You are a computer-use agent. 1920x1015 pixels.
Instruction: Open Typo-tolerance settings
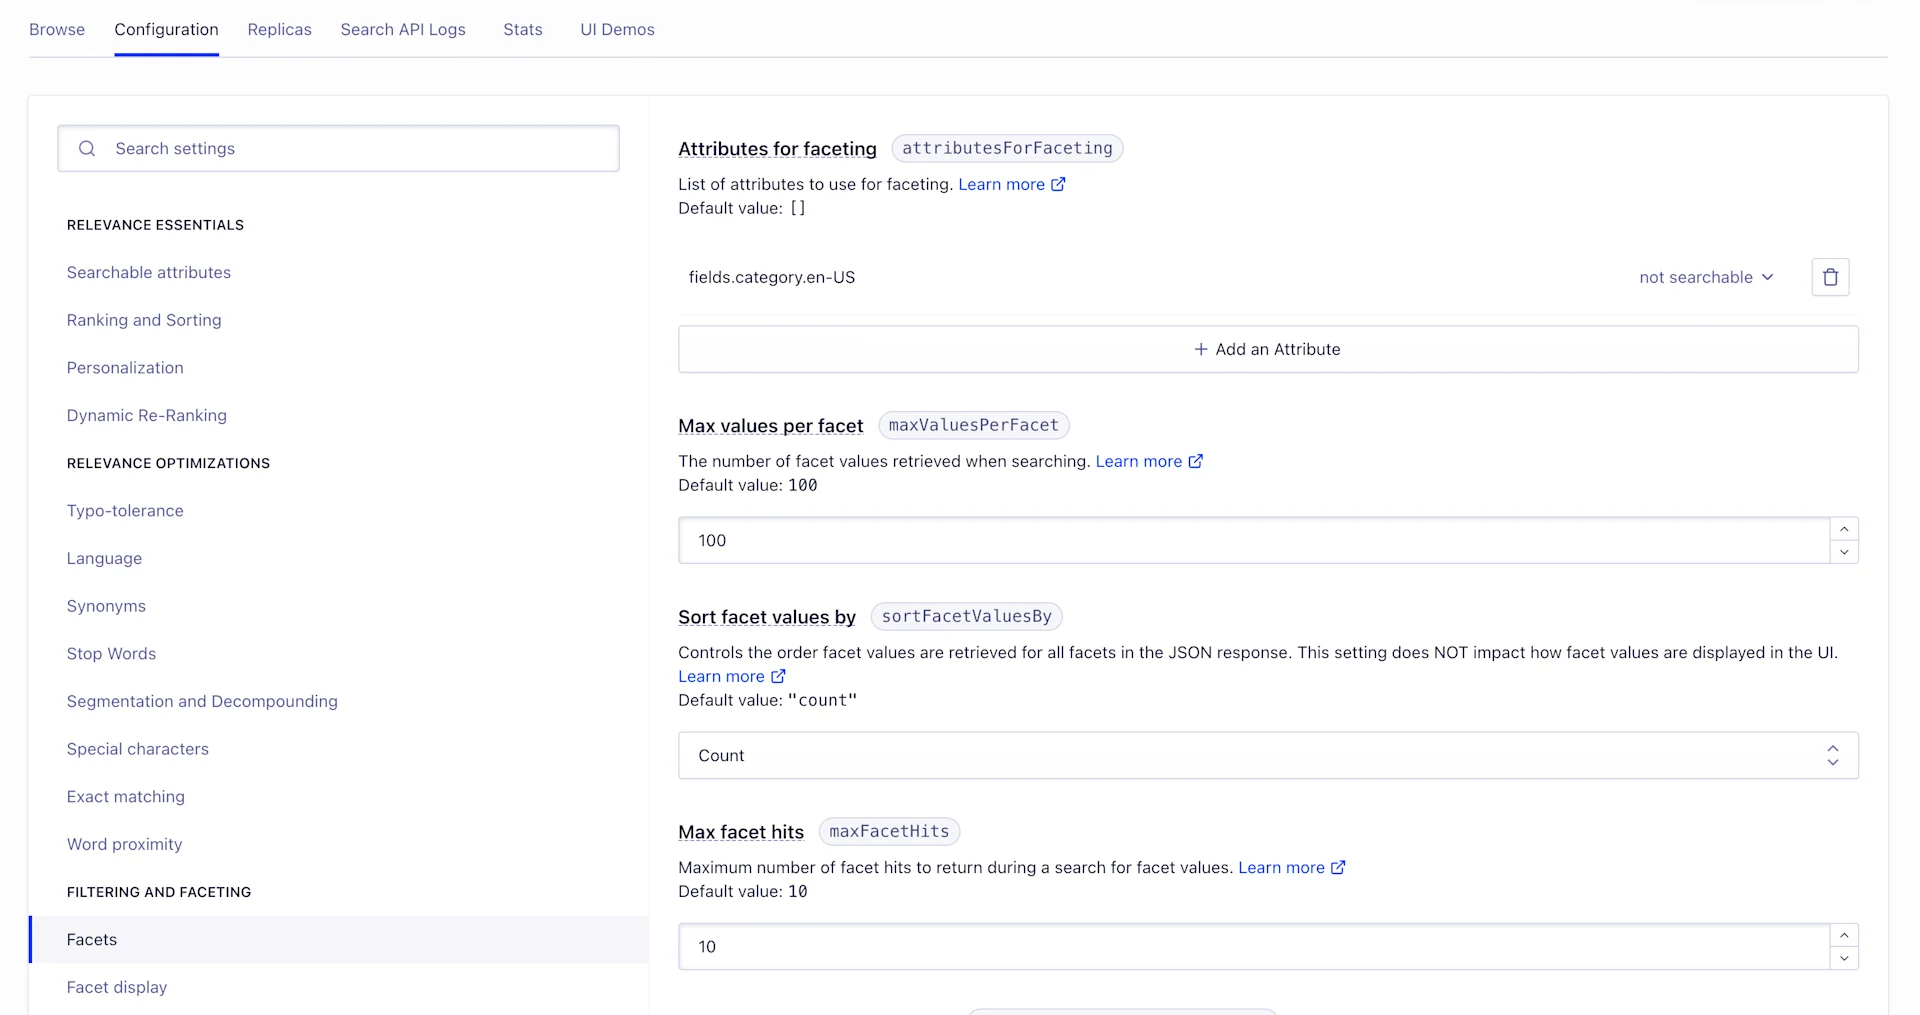coord(125,510)
